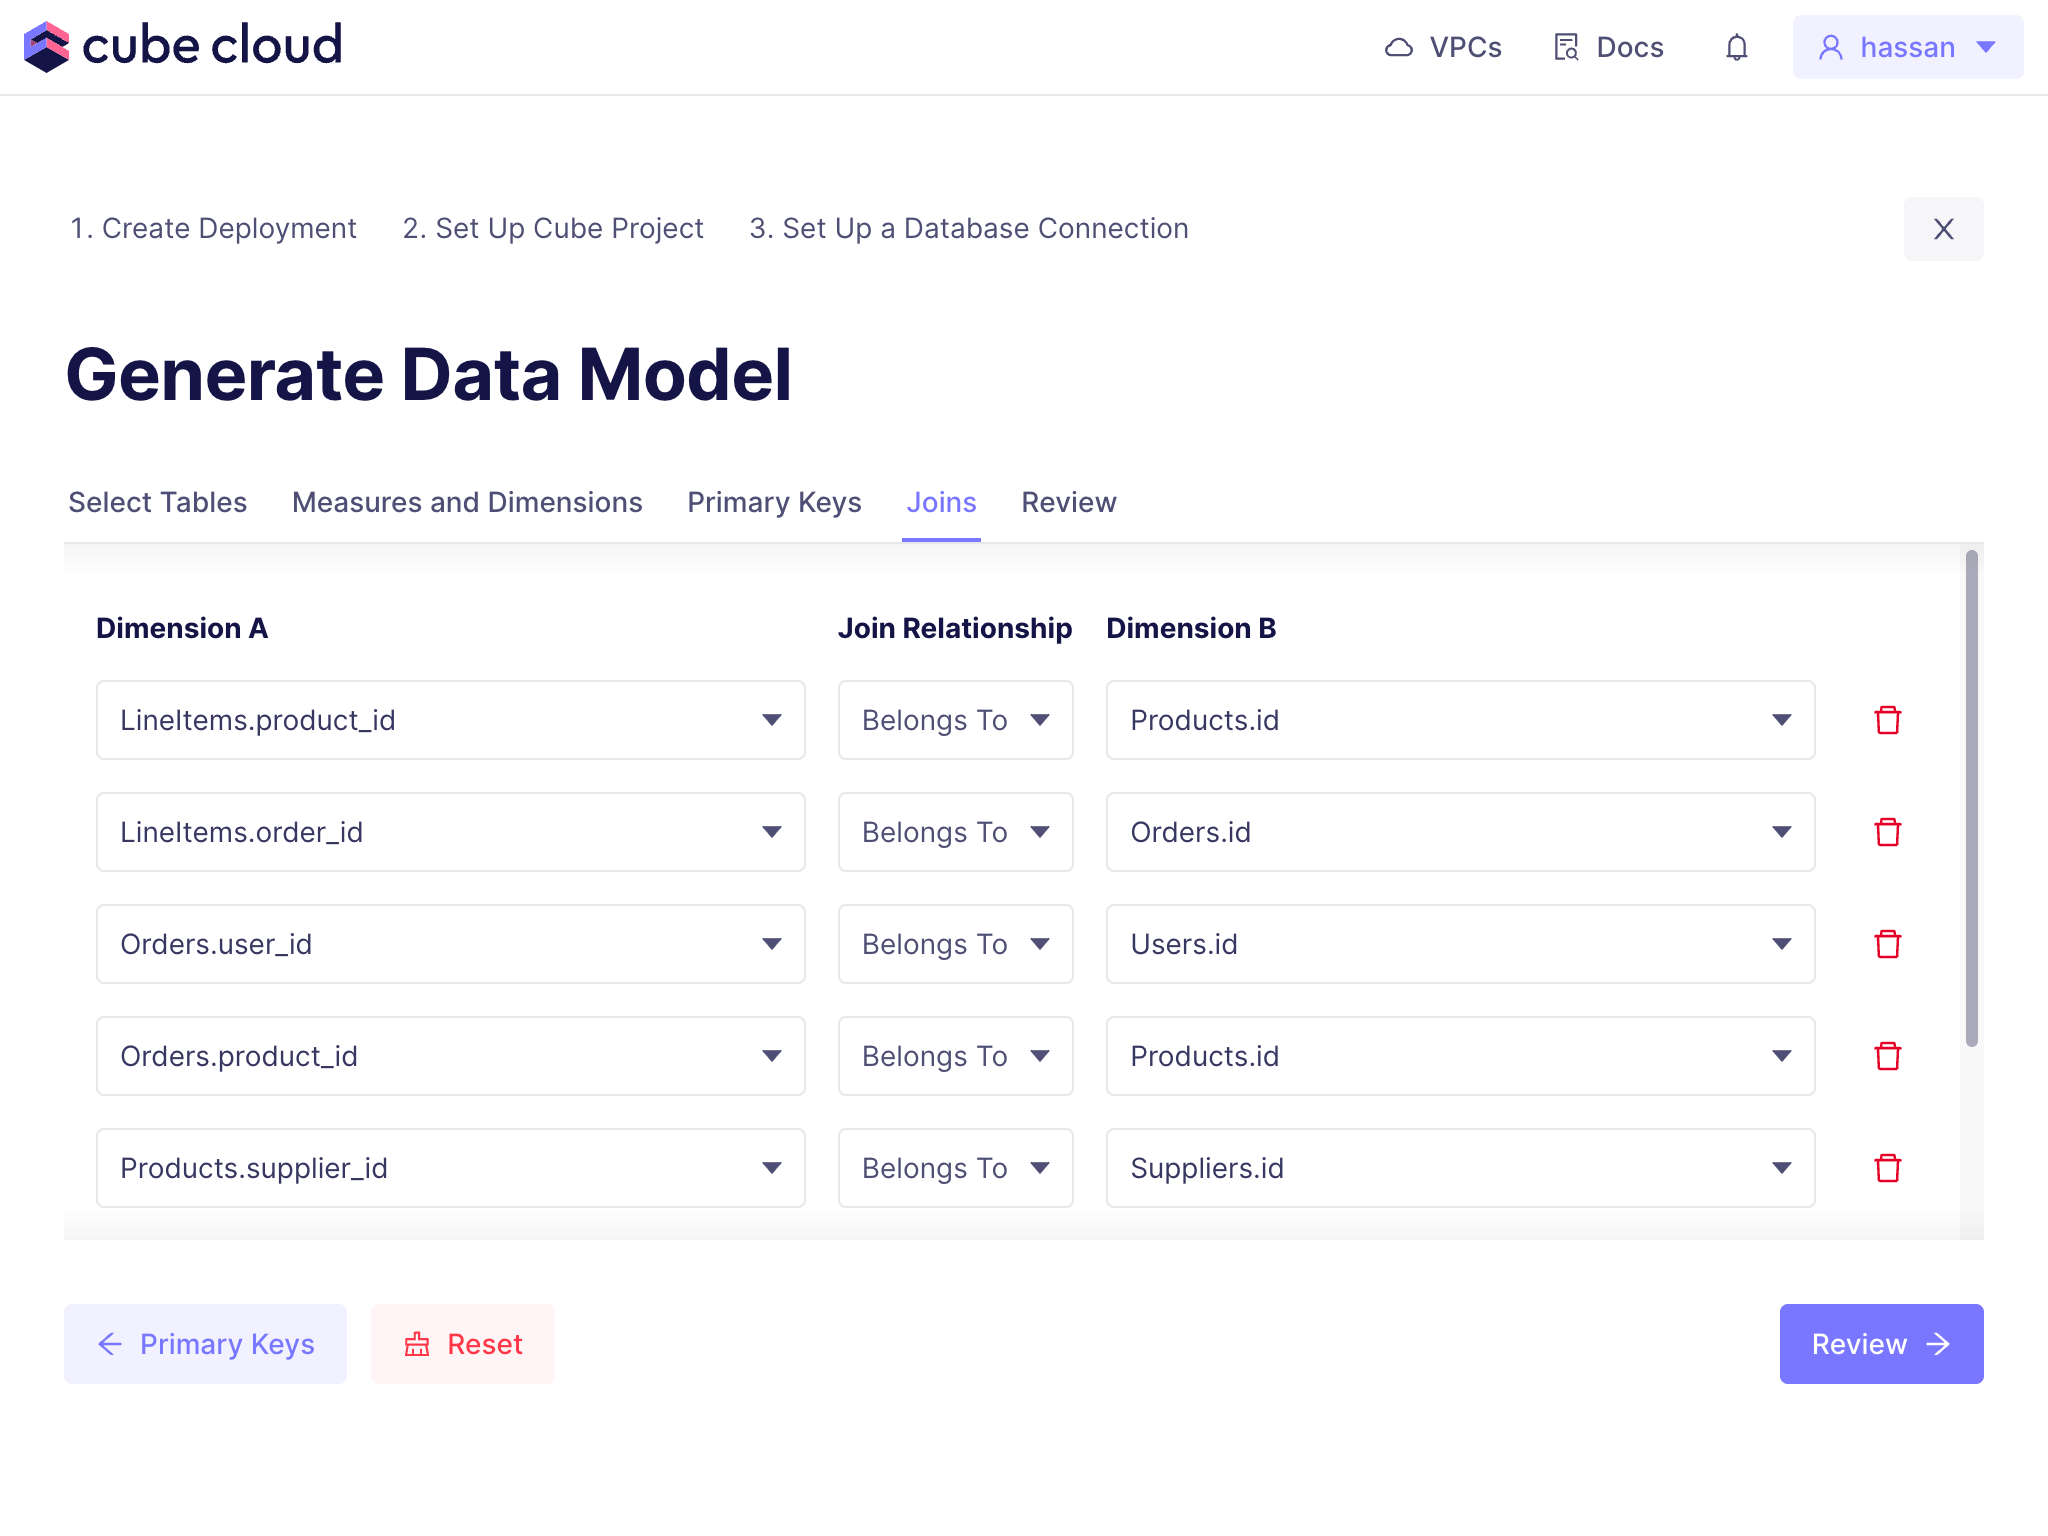
Task: Open Docs link
Action: tap(1609, 47)
